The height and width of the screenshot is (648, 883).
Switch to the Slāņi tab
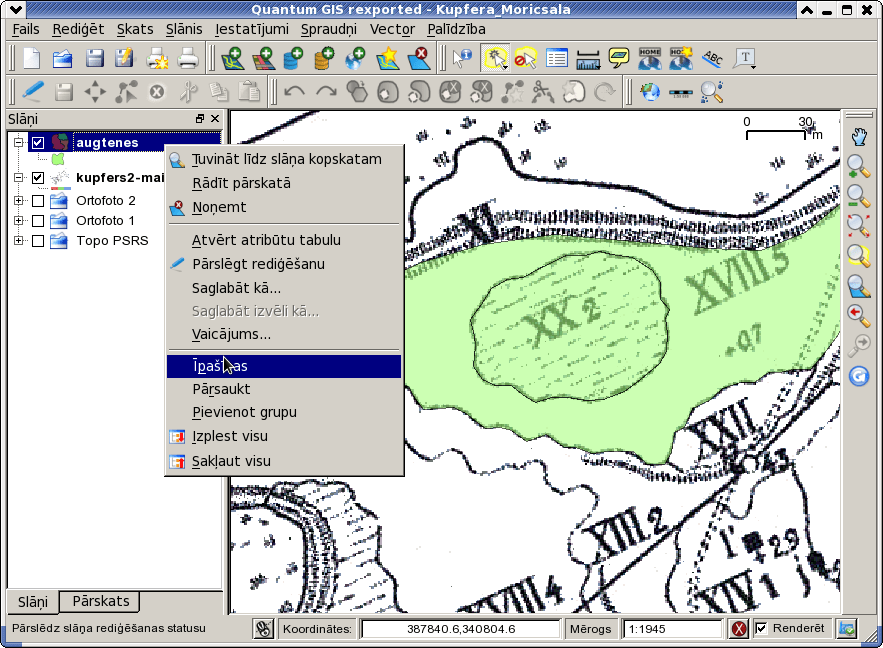coord(33,602)
